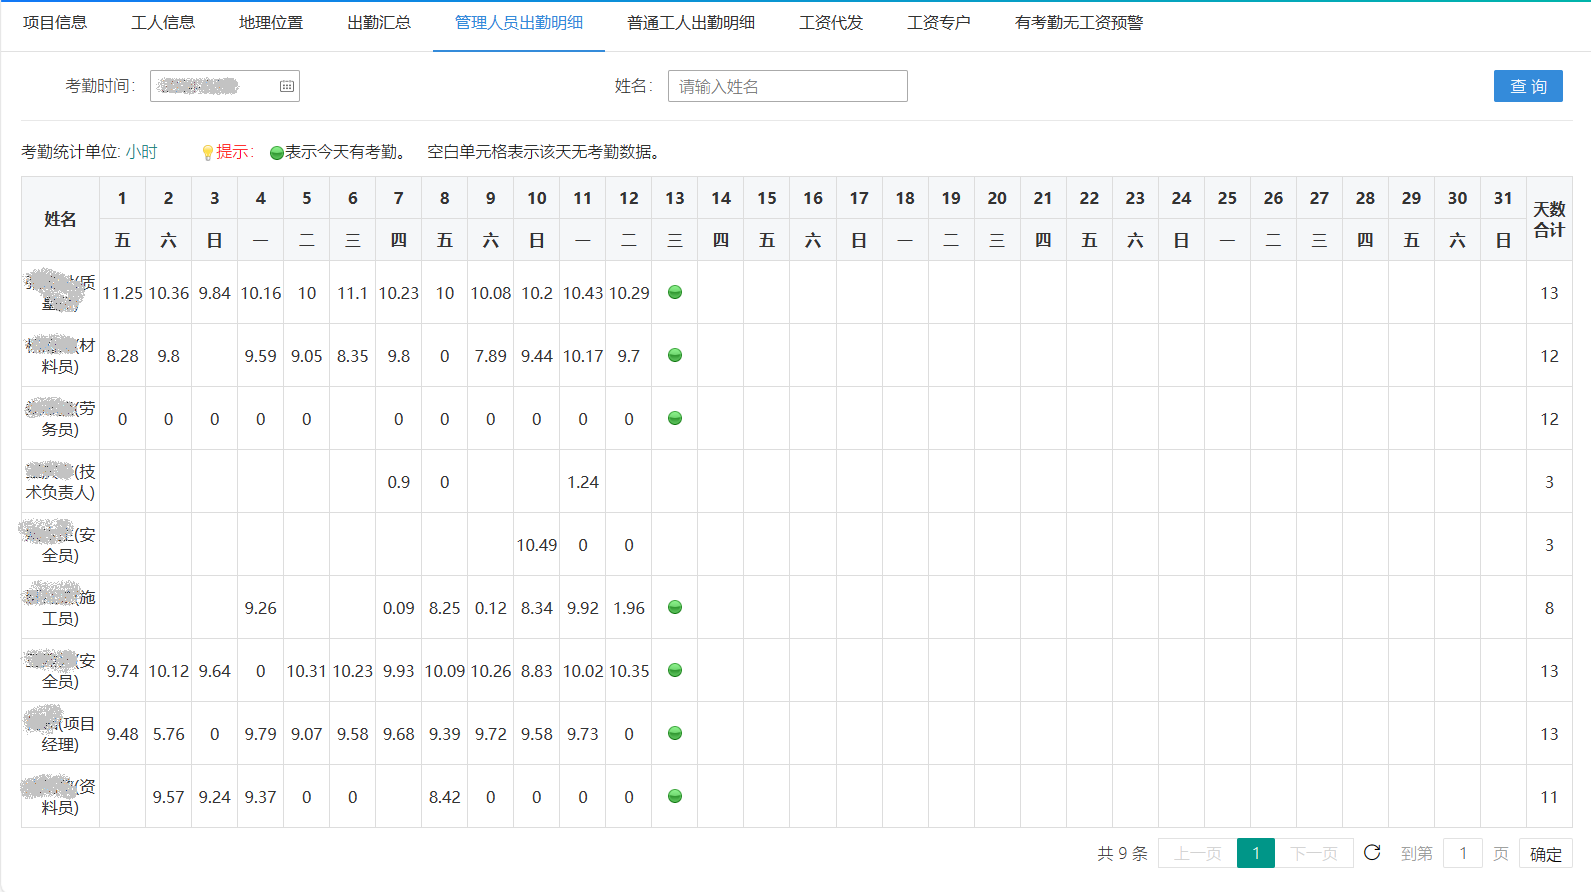Click the green attendance dot in the 13-day total row starting 11.25
This screenshot has width=1591, height=892.
675,292
